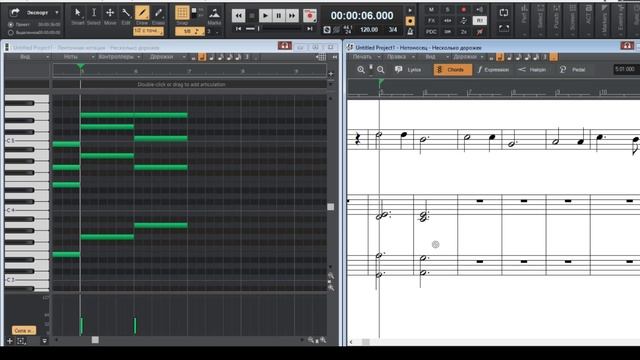Select highlighted half-note duration in piano roll
Viewport: 640px width, 360px height.
tap(202, 57)
